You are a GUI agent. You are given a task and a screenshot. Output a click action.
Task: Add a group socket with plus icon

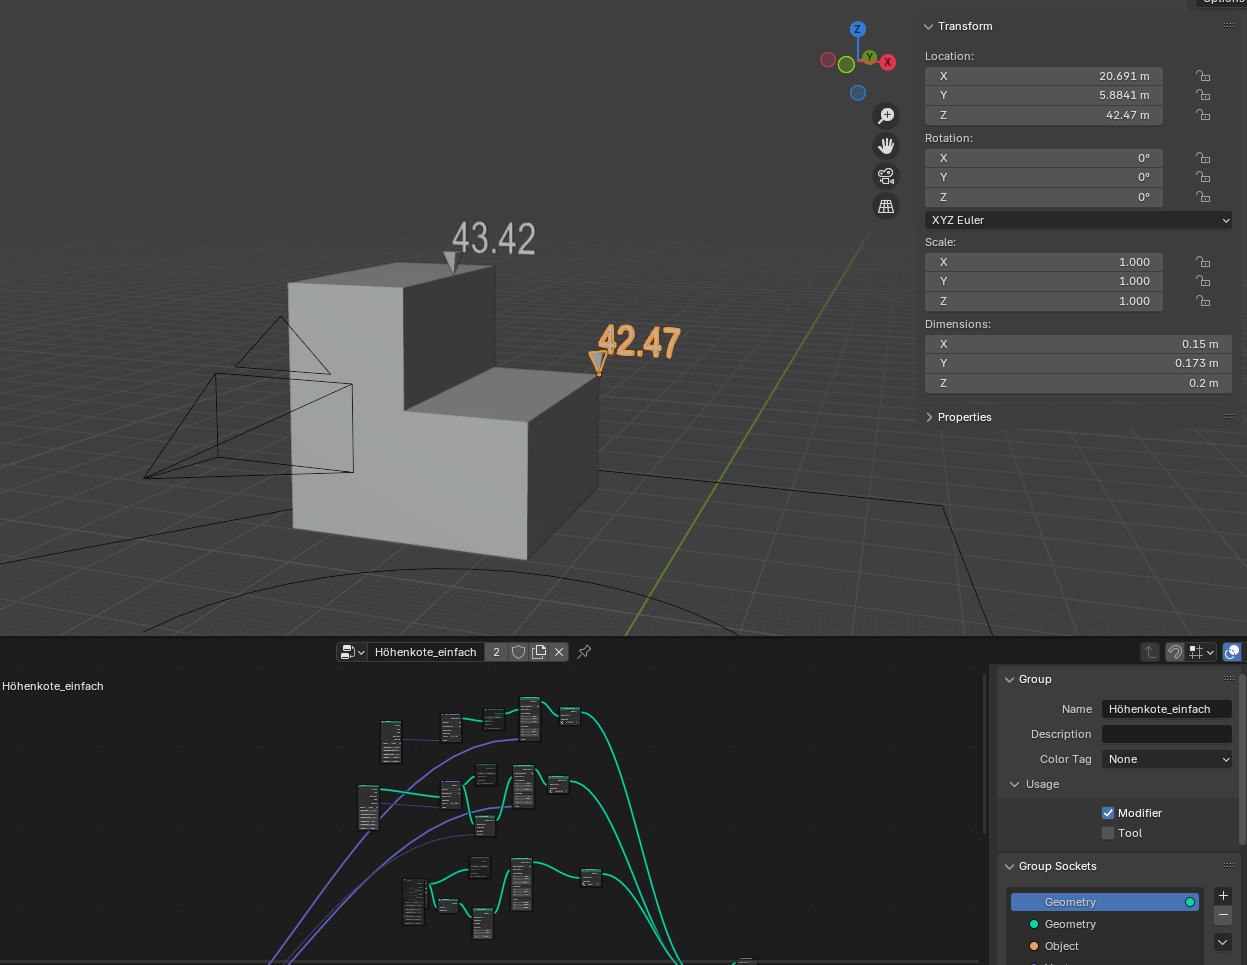click(1223, 896)
